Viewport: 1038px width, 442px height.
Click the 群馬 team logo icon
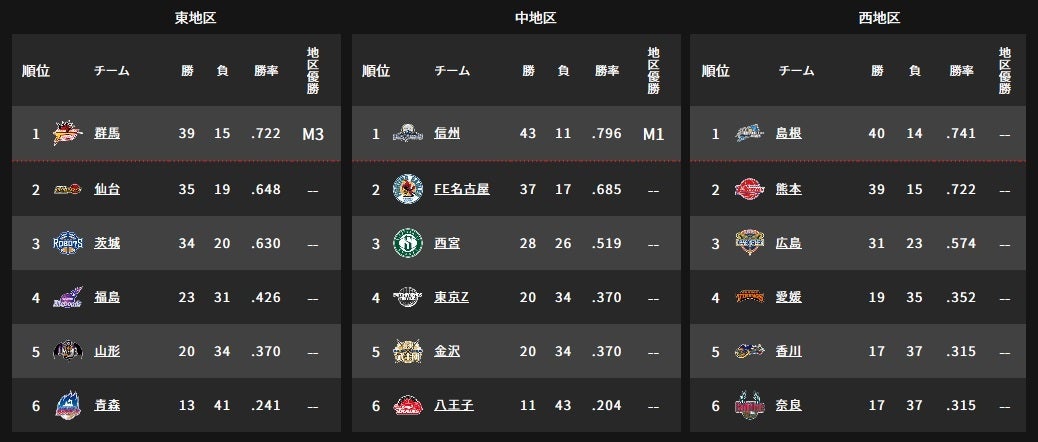[x=68, y=134]
